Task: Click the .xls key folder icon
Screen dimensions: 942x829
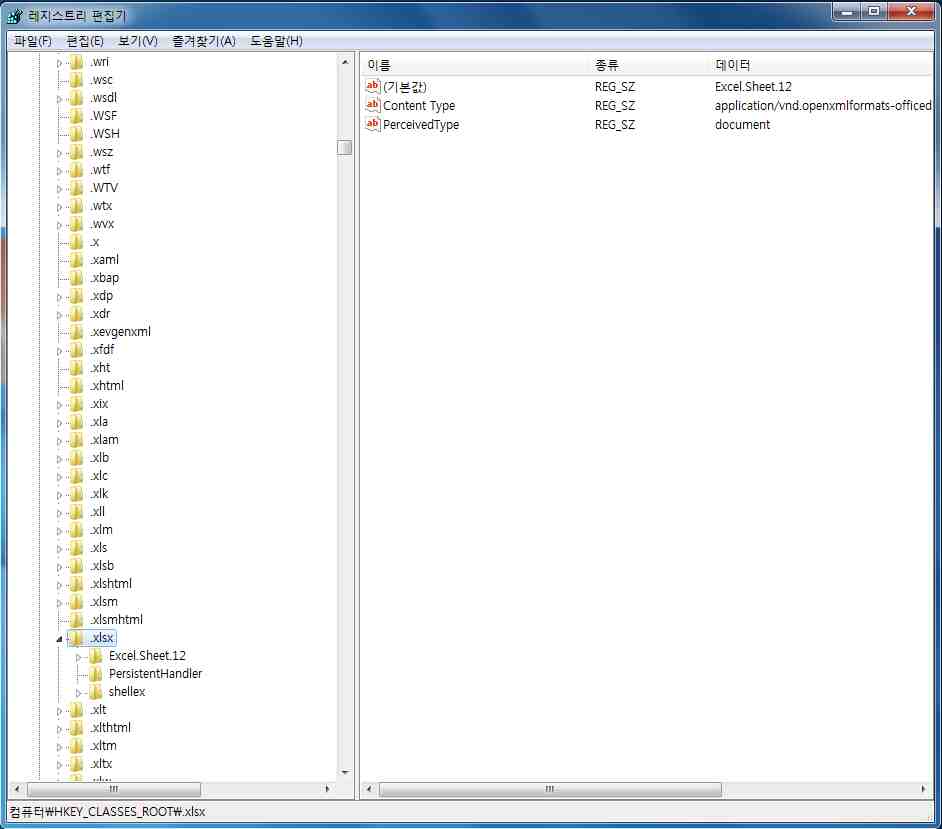Action: (76, 547)
